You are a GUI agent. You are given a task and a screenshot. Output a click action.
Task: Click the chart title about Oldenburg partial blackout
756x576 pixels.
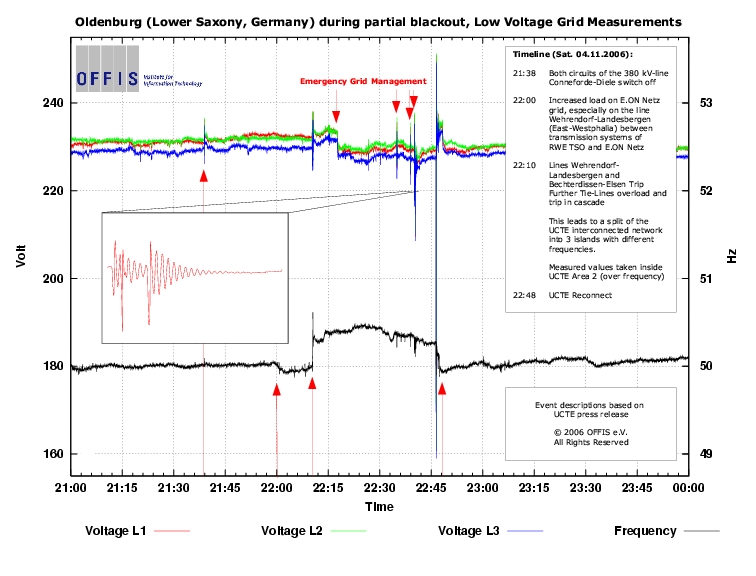click(378, 20)
